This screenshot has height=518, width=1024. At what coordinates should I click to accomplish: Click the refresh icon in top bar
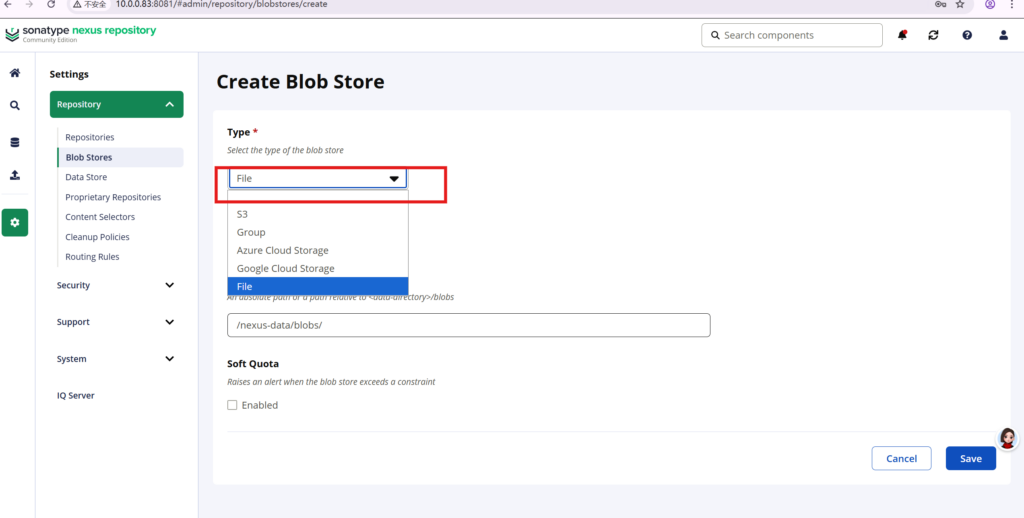coord(933,35)
